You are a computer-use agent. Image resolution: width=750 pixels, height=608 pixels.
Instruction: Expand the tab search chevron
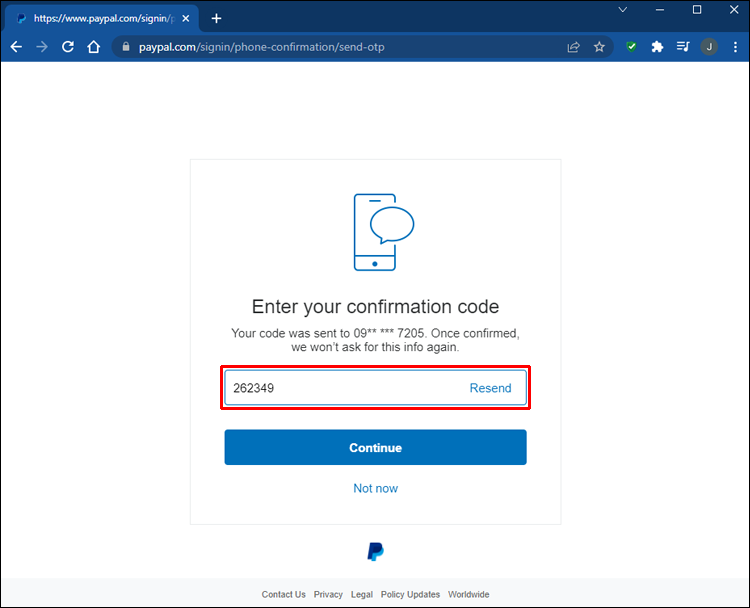click(x=623, y=10)
